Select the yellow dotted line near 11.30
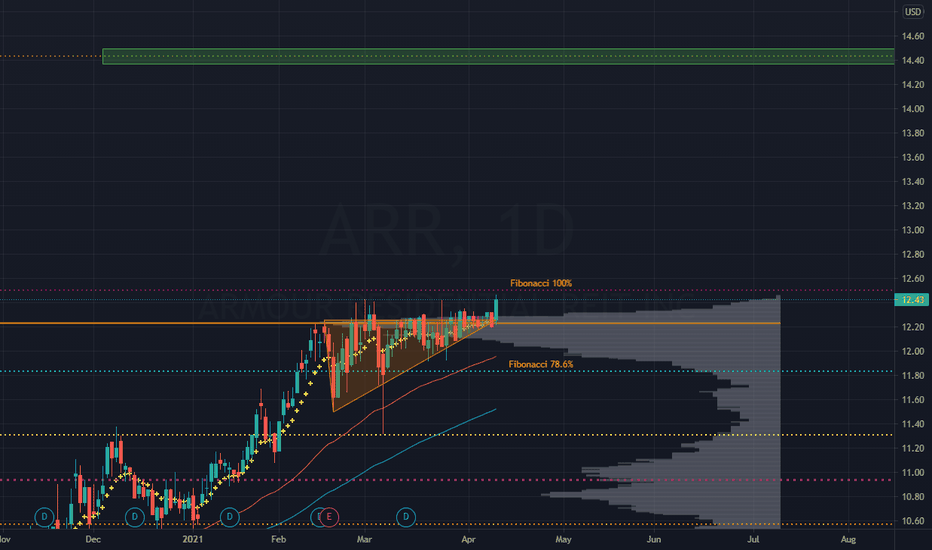The image size is (932, 550). pos(446,435)
